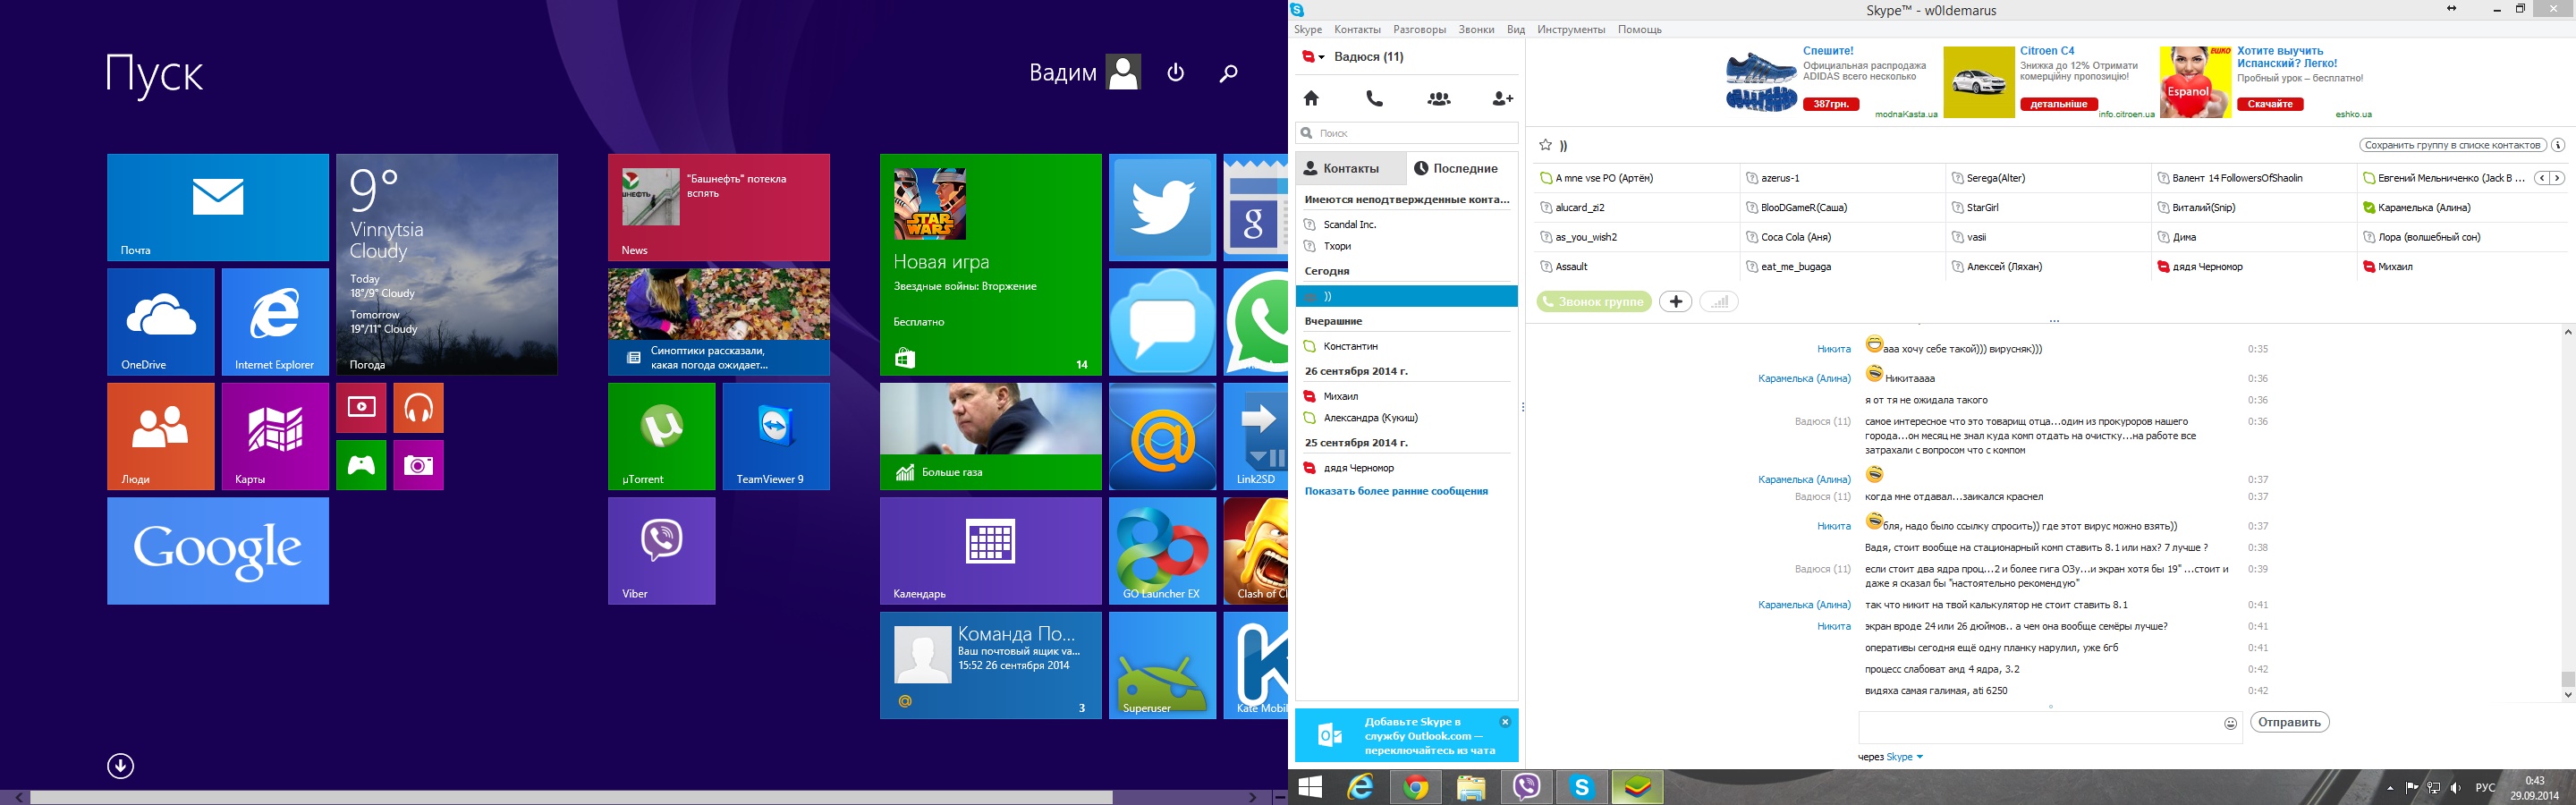Click the next participants arrow in group header

click(x=2556, y=178)
